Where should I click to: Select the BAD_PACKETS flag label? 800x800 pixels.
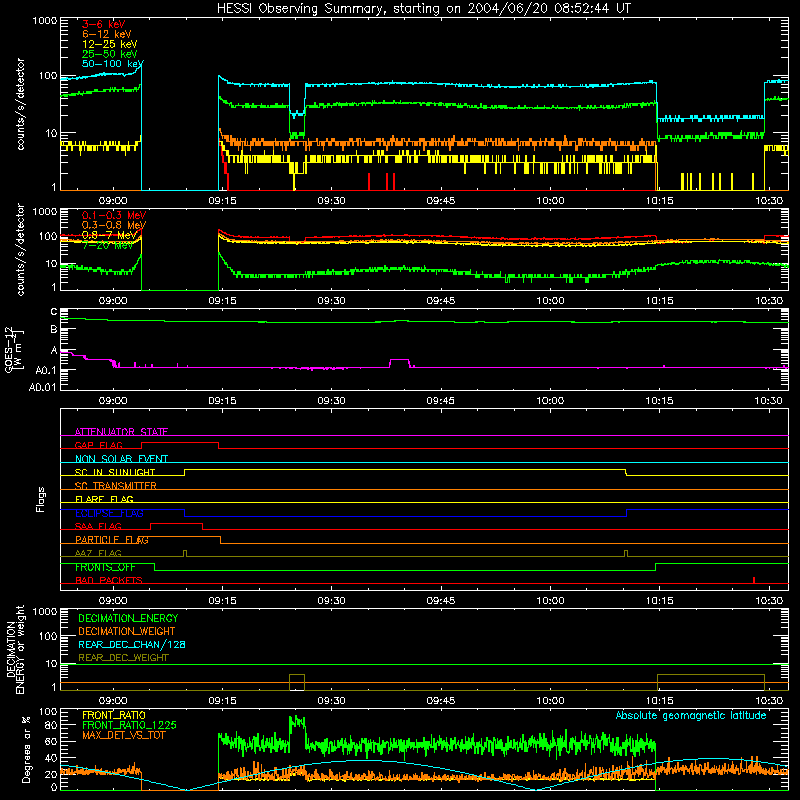coord(109,580)
